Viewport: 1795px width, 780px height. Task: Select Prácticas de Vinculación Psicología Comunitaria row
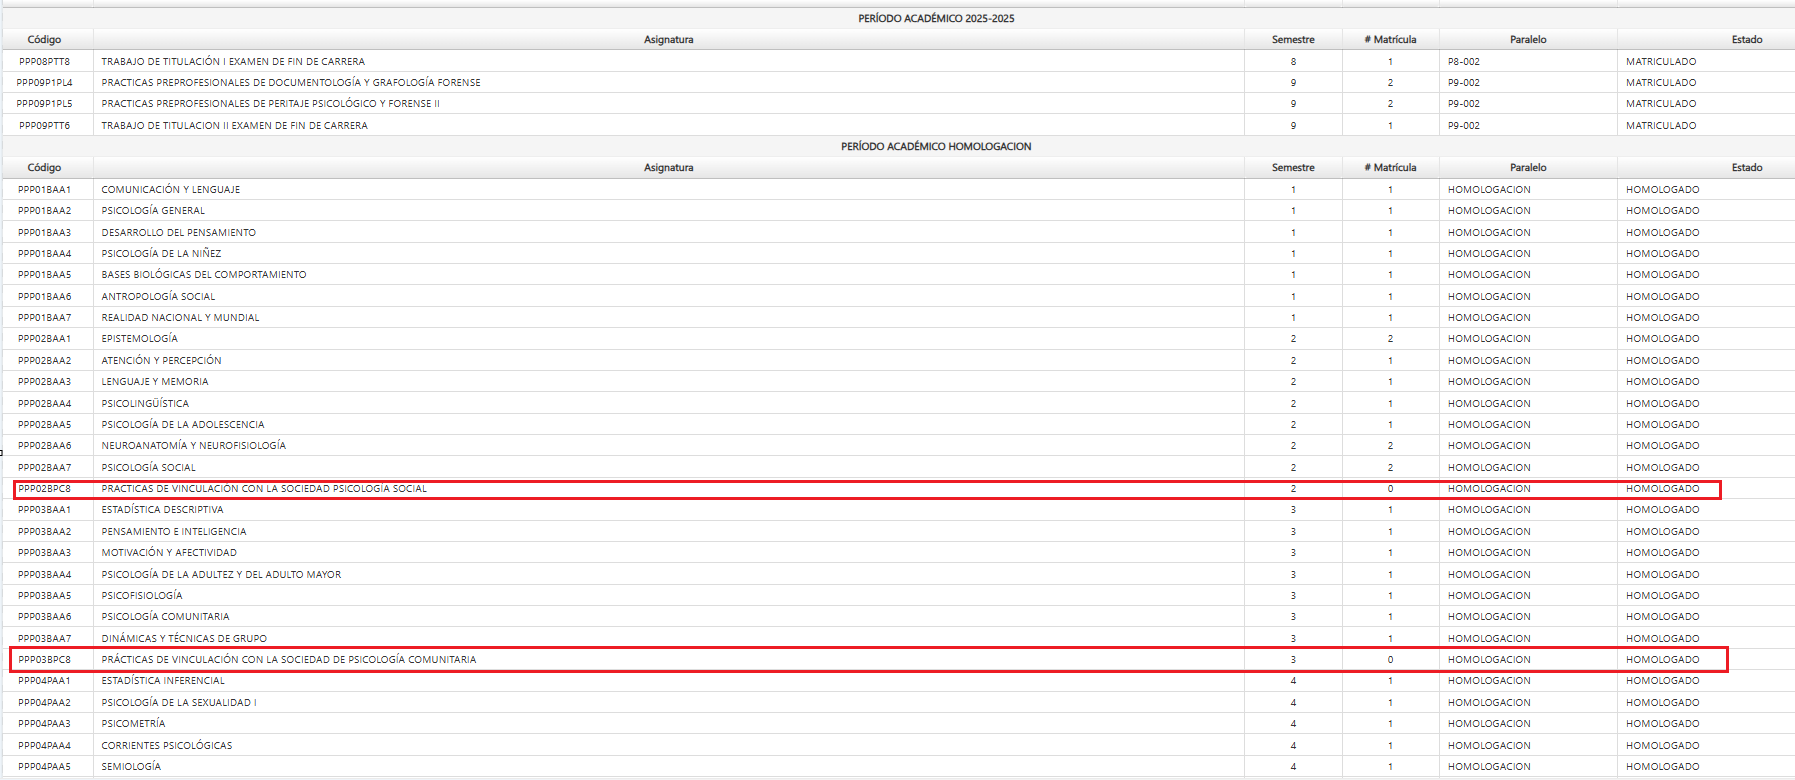click(x=289, y=660)
